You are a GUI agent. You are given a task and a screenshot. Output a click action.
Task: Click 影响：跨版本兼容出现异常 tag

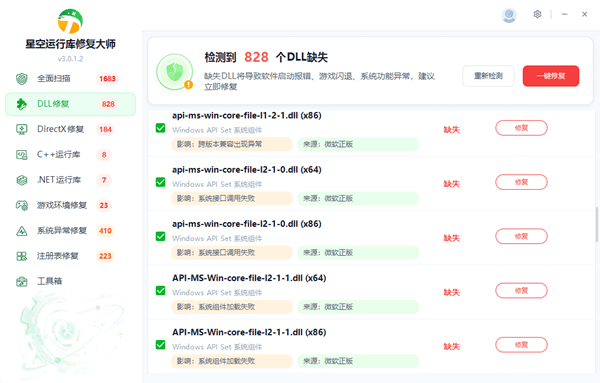[x=232, y=144]
